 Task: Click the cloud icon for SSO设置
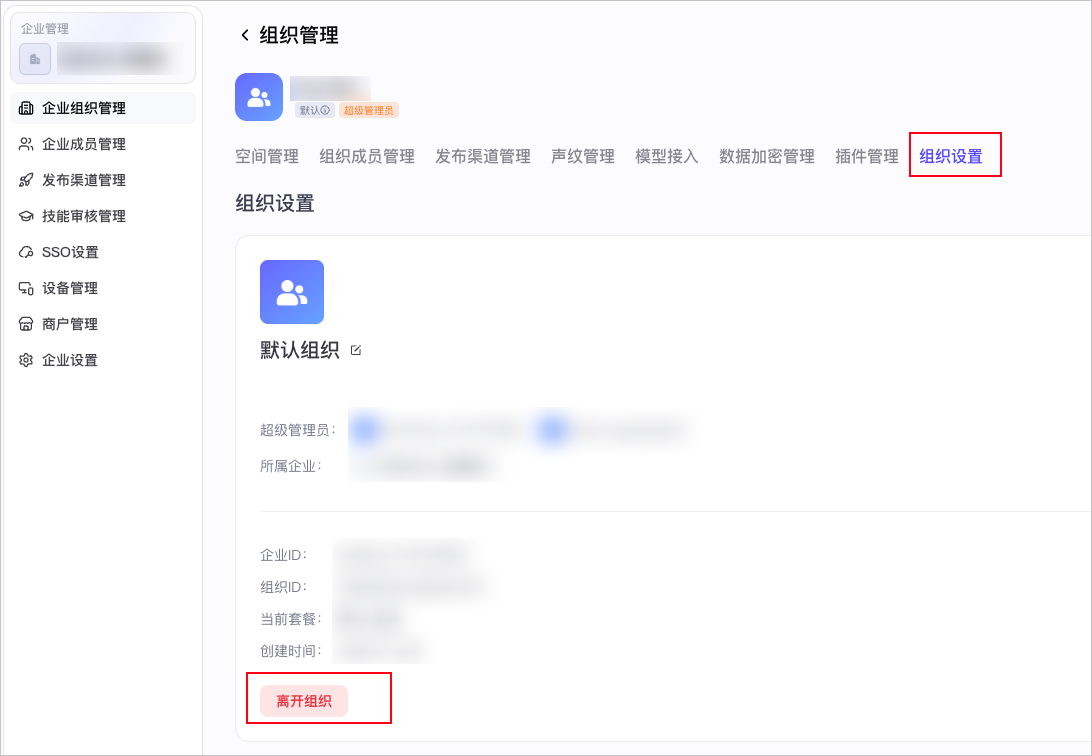pyautogui.click(x=26, y=252)
